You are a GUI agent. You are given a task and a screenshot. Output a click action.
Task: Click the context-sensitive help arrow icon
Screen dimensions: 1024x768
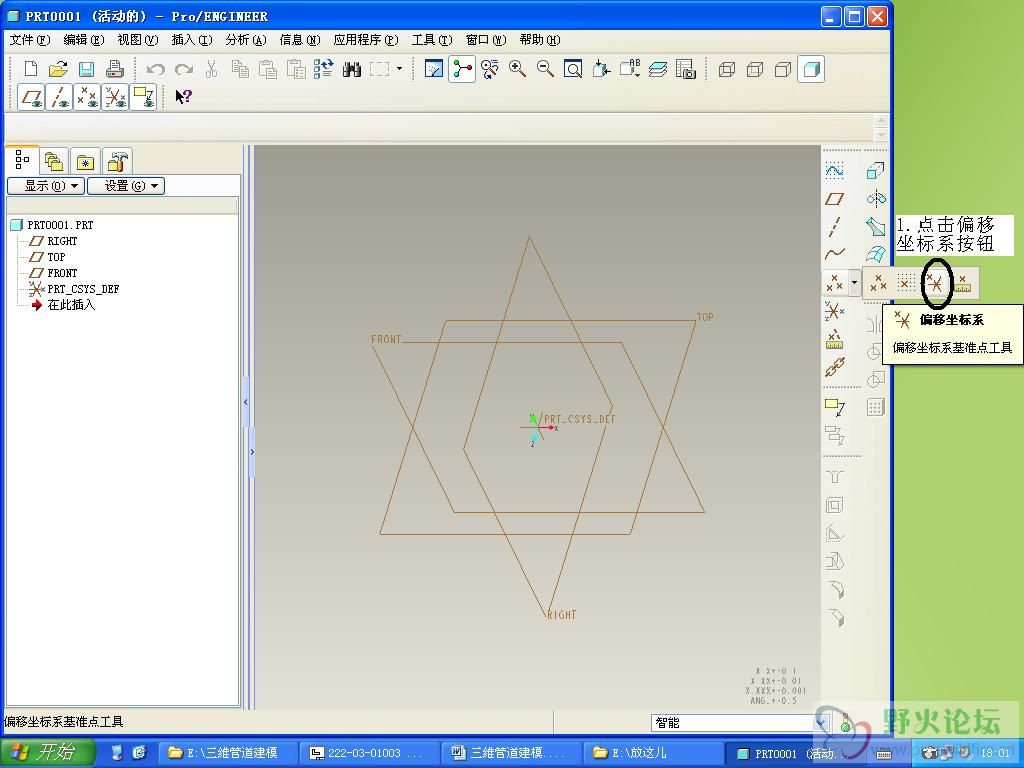184,97
